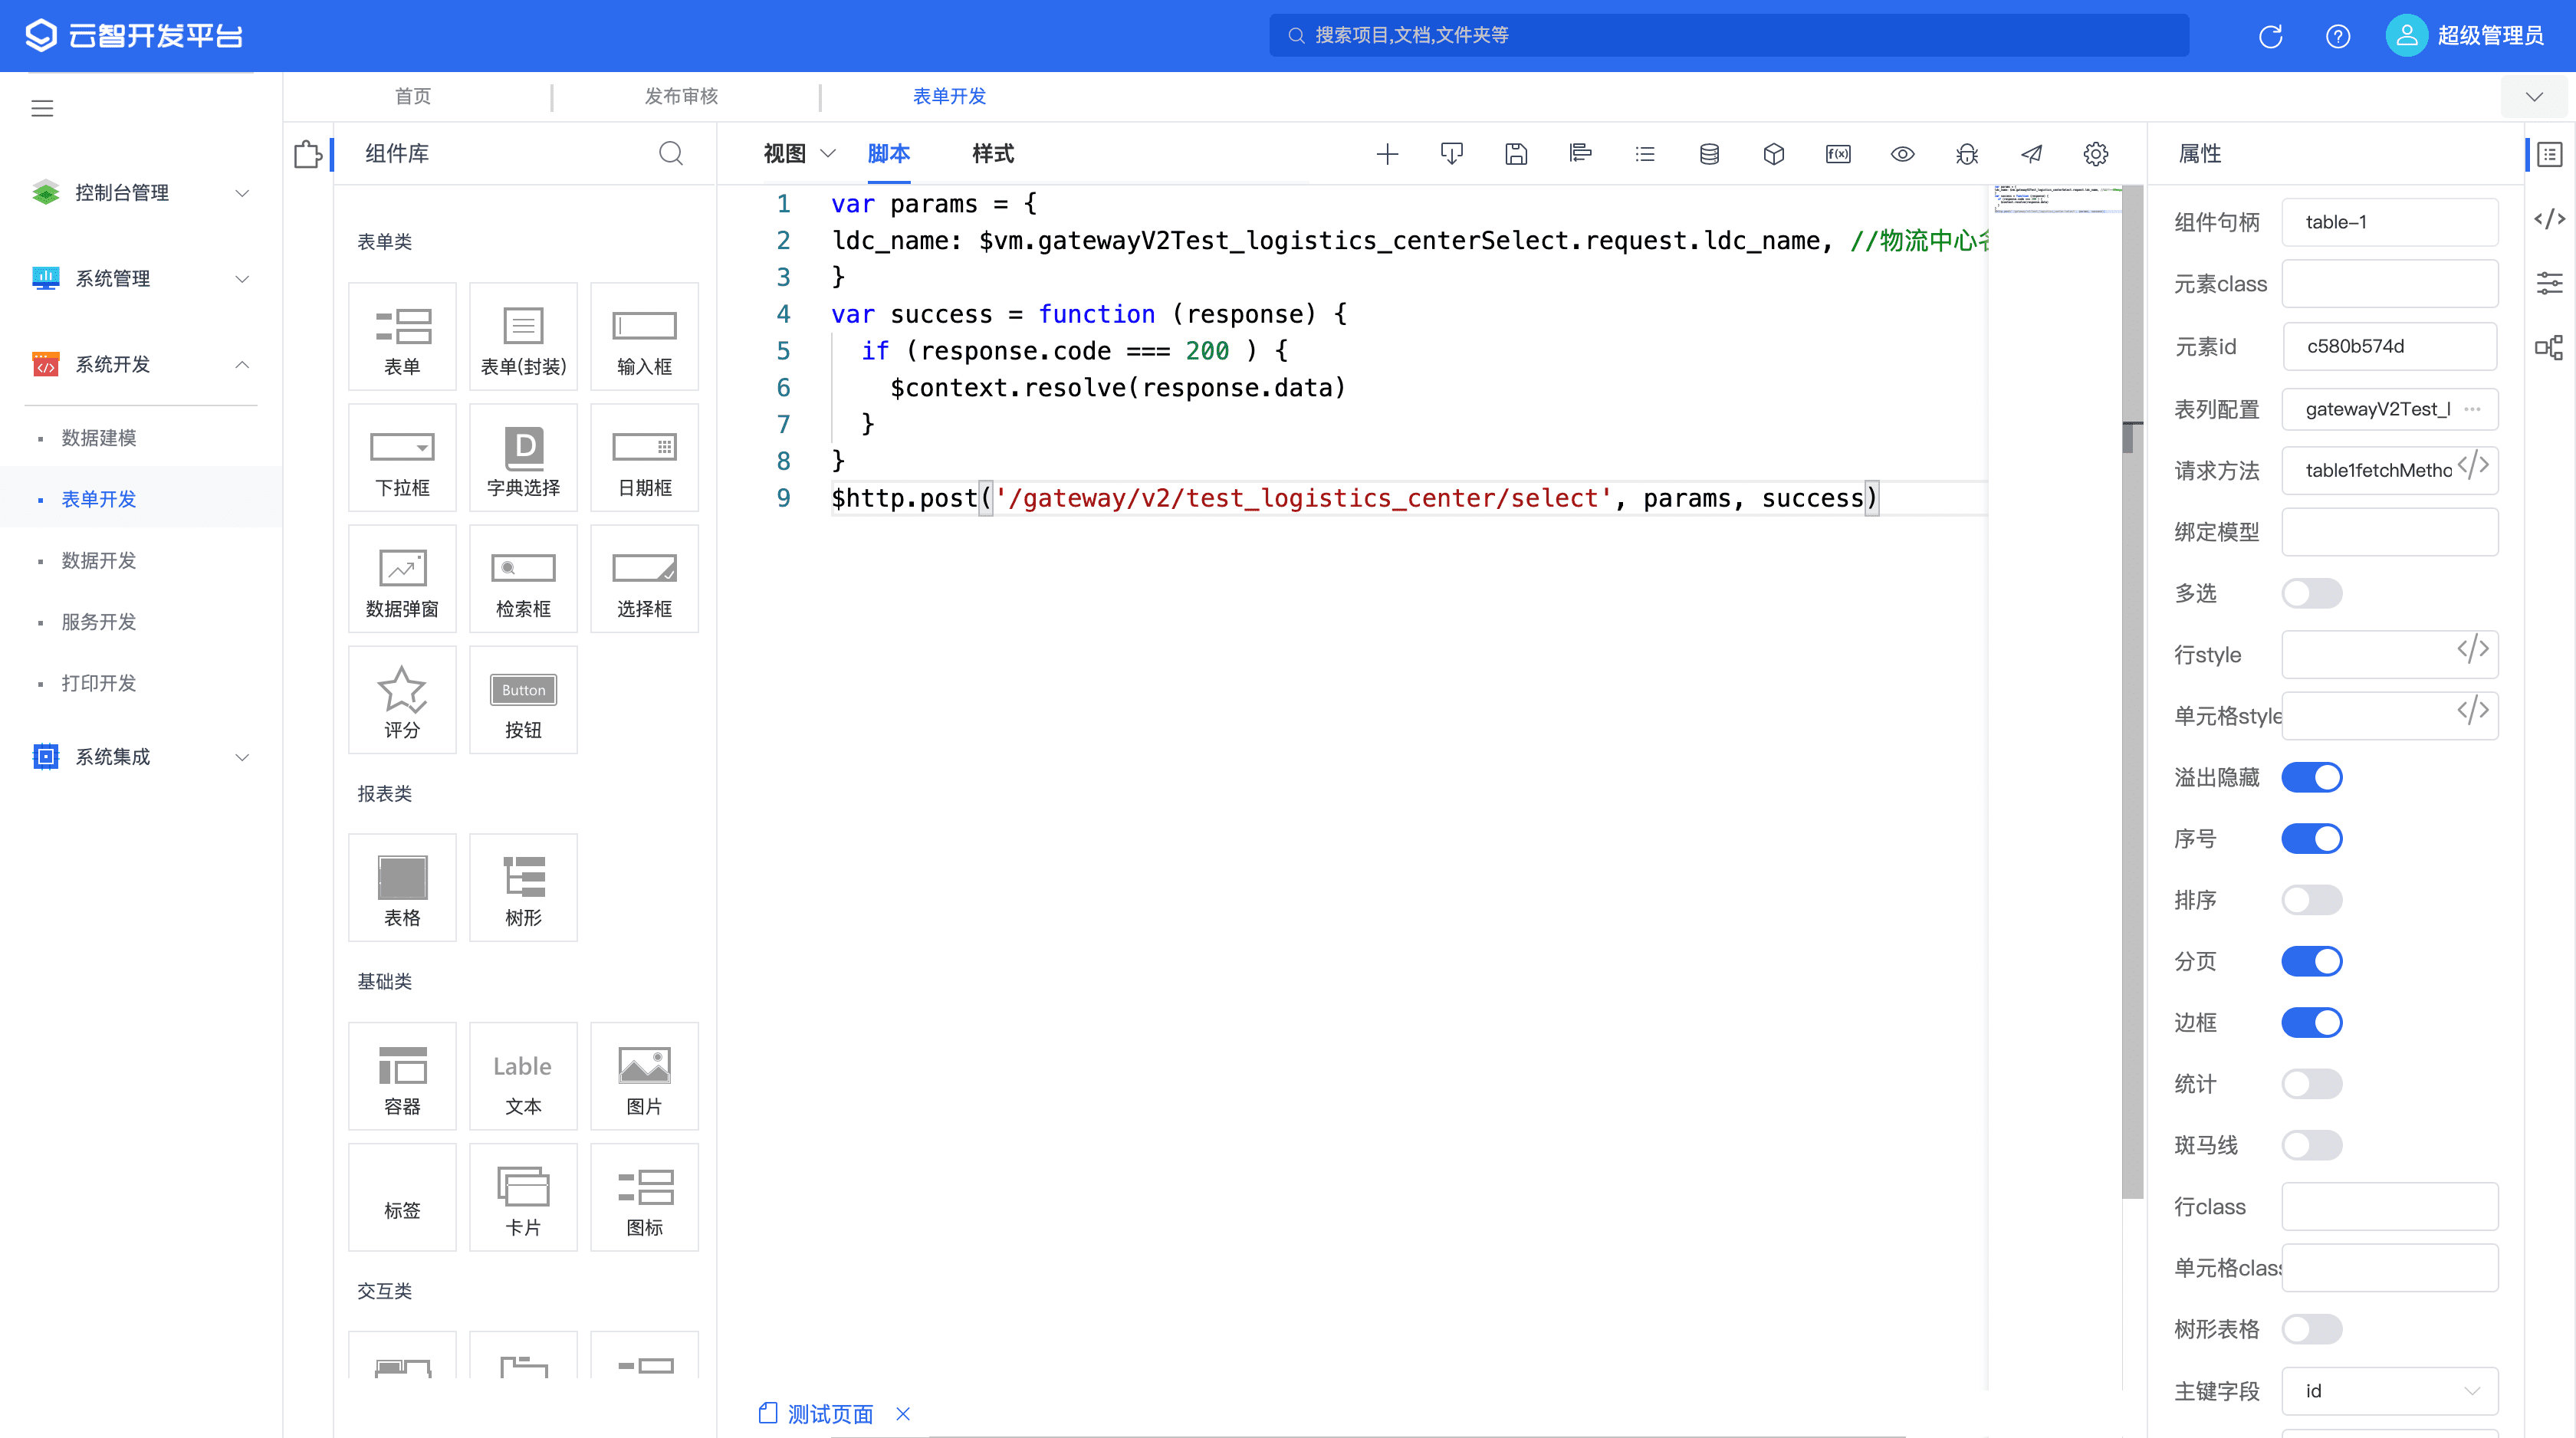2576x1438 pixels.
Task: Open the structure tree icon on right rail
Action: pyautogui.click(x=2550, y=347)
